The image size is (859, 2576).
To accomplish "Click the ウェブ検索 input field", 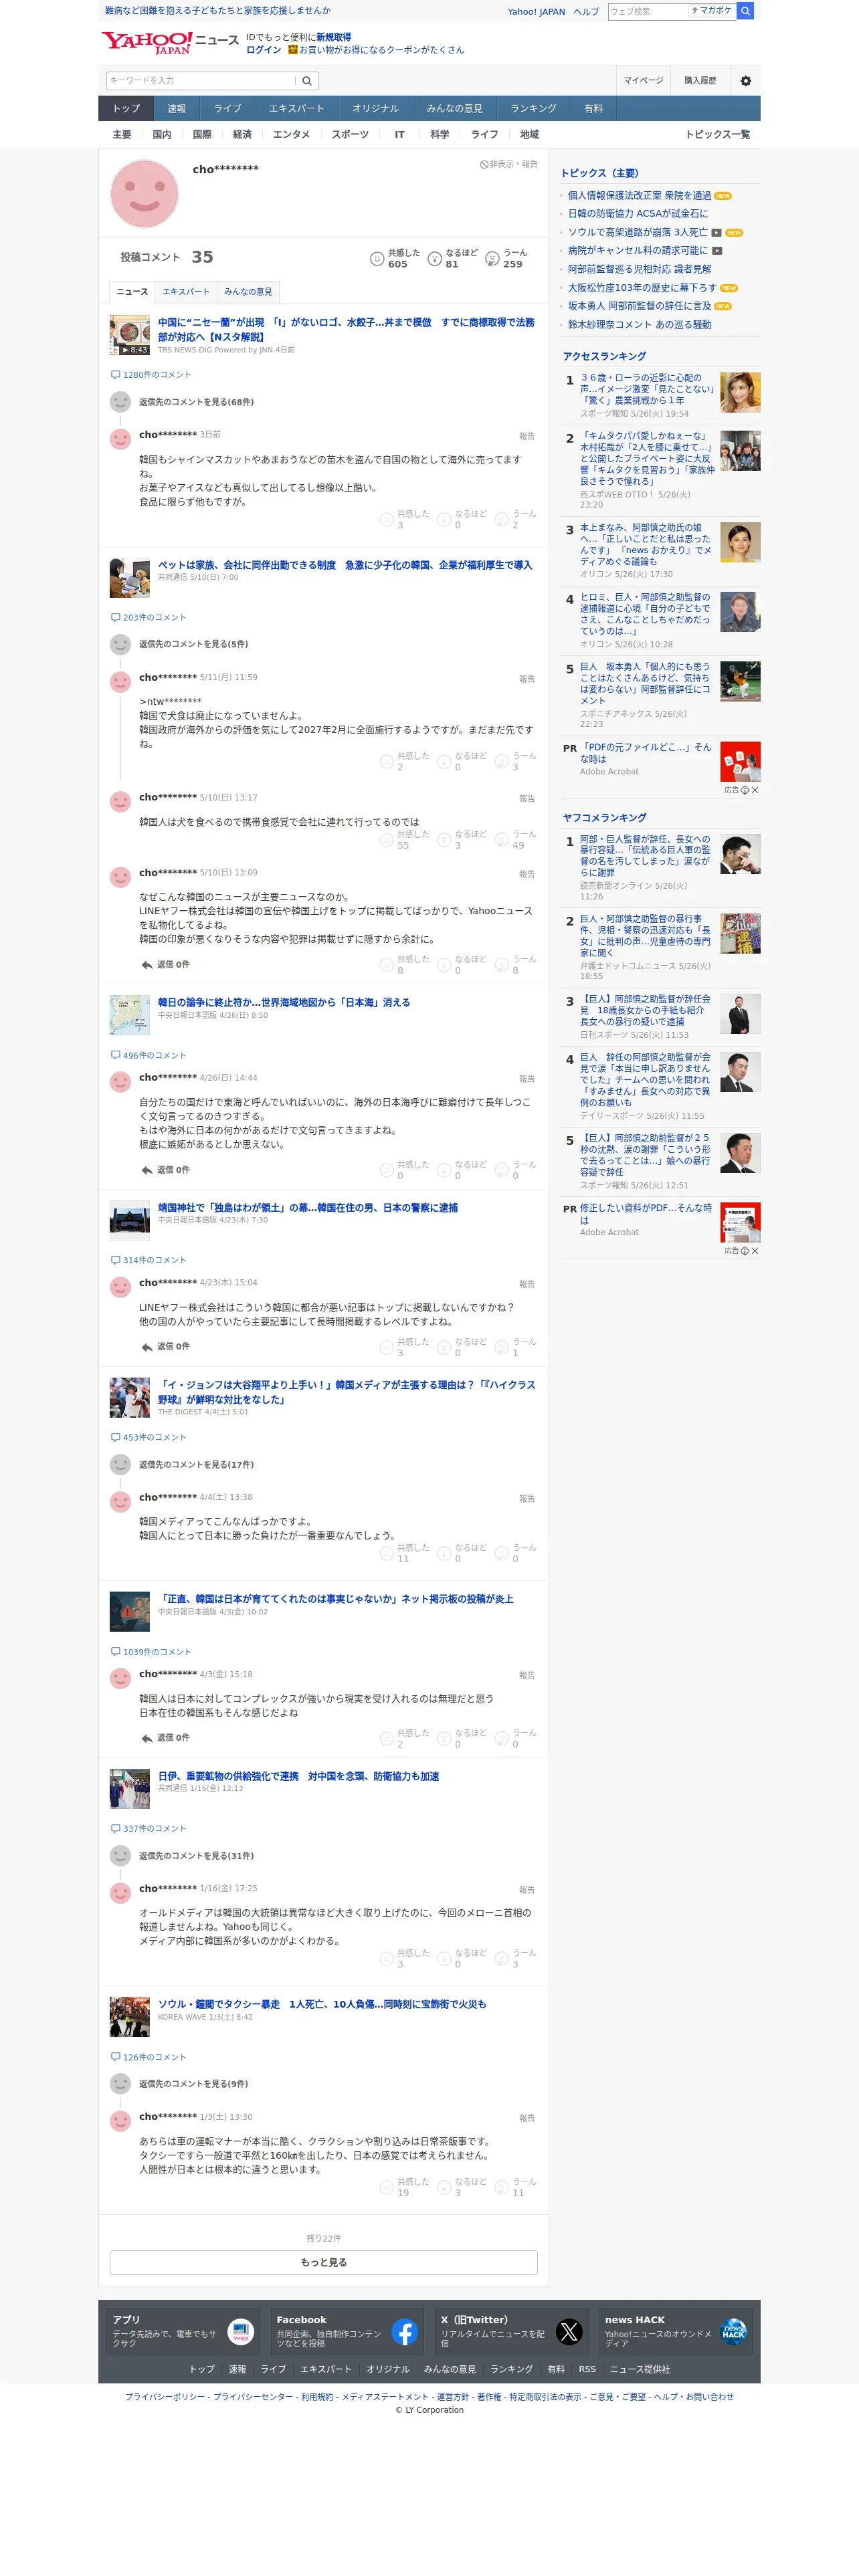I will tap(648, 11).
